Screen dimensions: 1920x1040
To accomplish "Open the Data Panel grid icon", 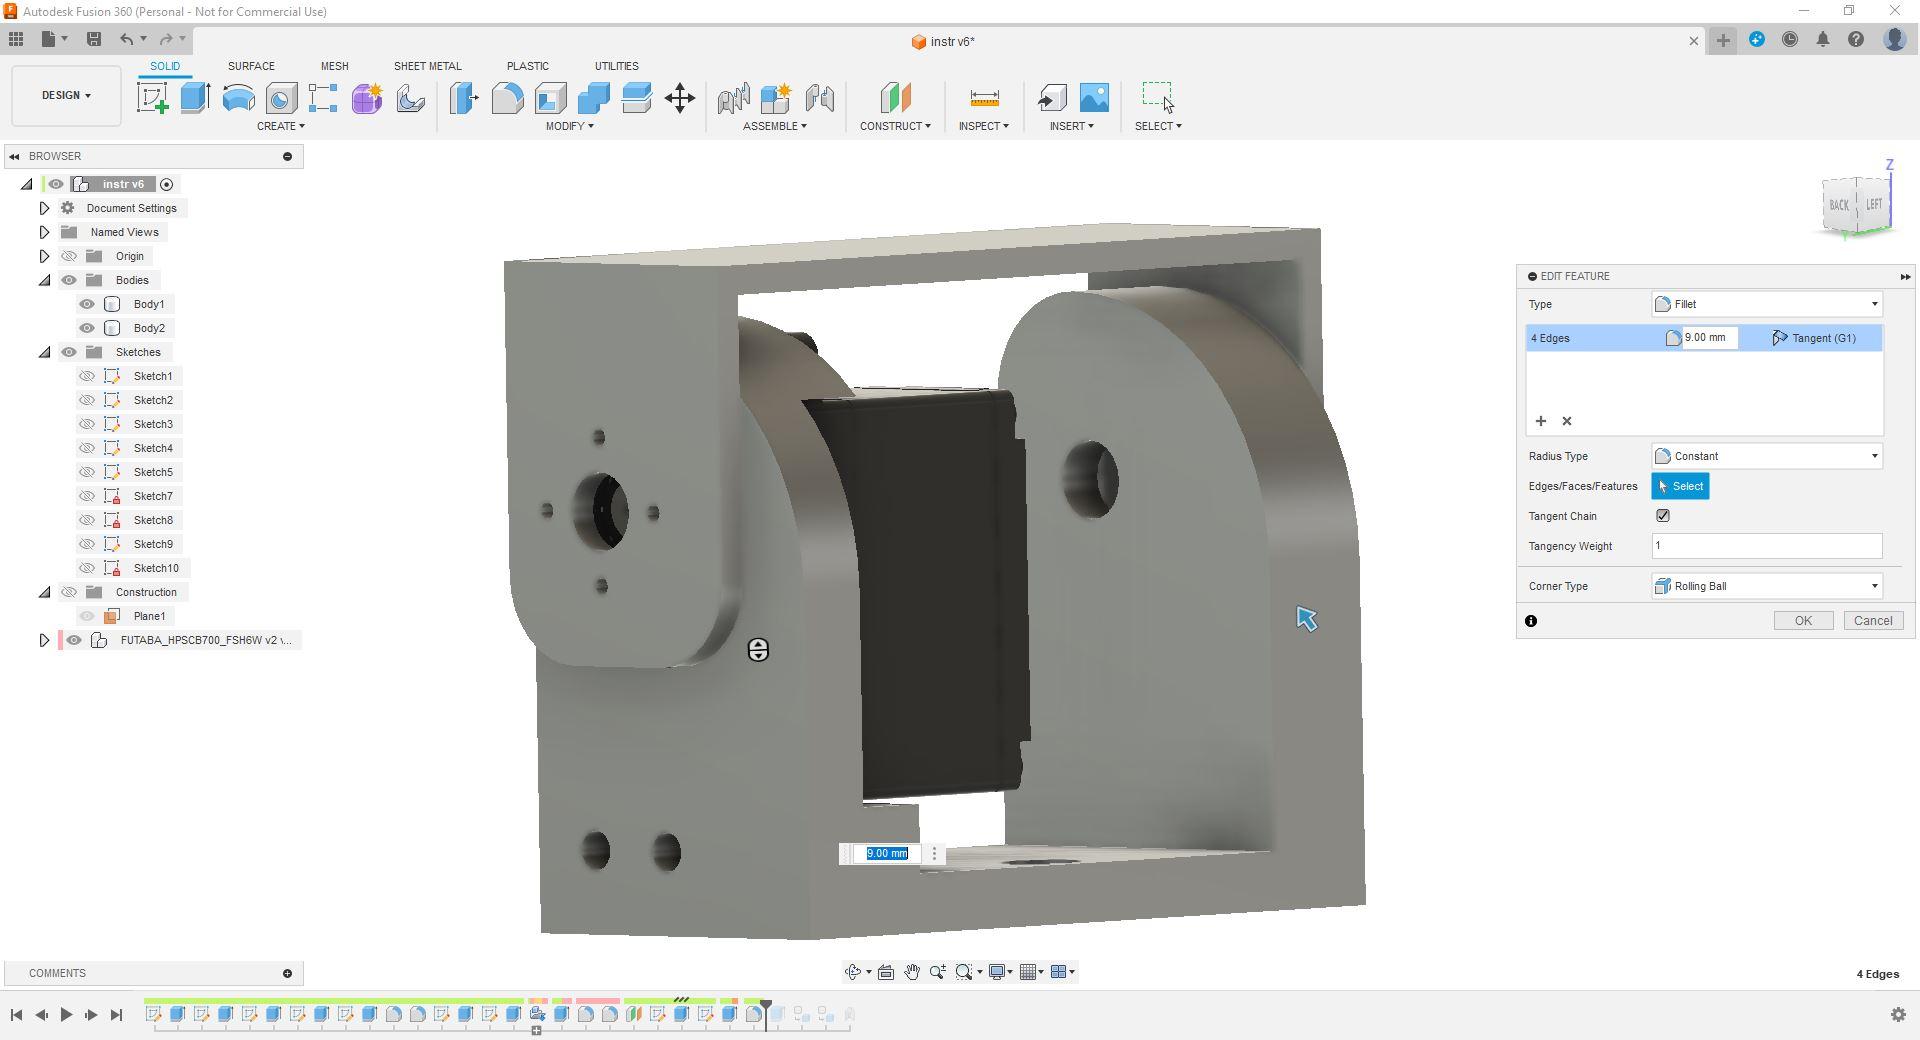I will click(x=16, y=39).
